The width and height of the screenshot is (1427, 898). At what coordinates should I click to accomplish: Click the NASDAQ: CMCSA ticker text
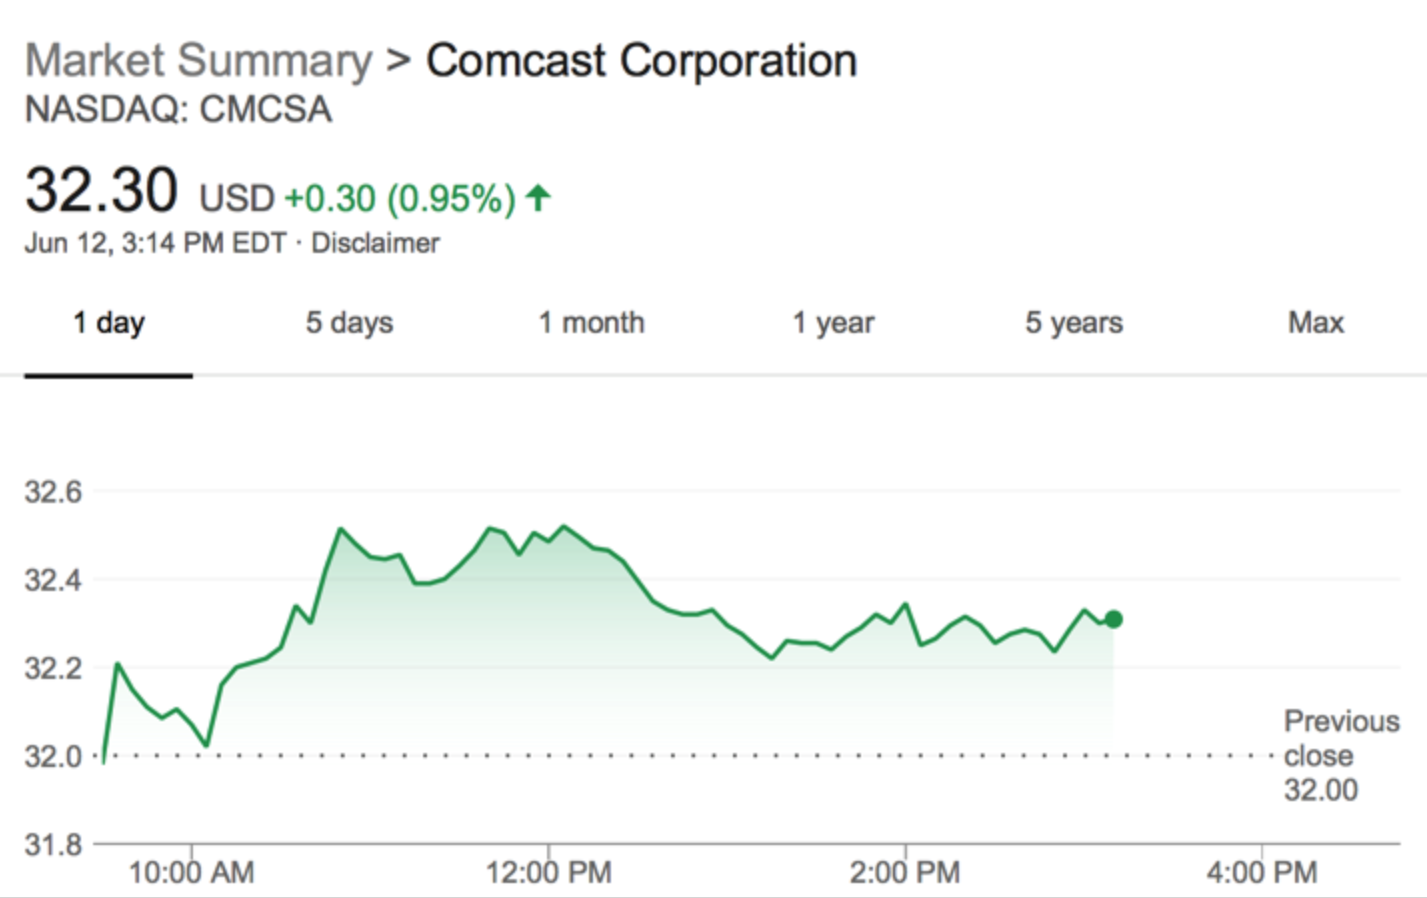pos(178,109)
